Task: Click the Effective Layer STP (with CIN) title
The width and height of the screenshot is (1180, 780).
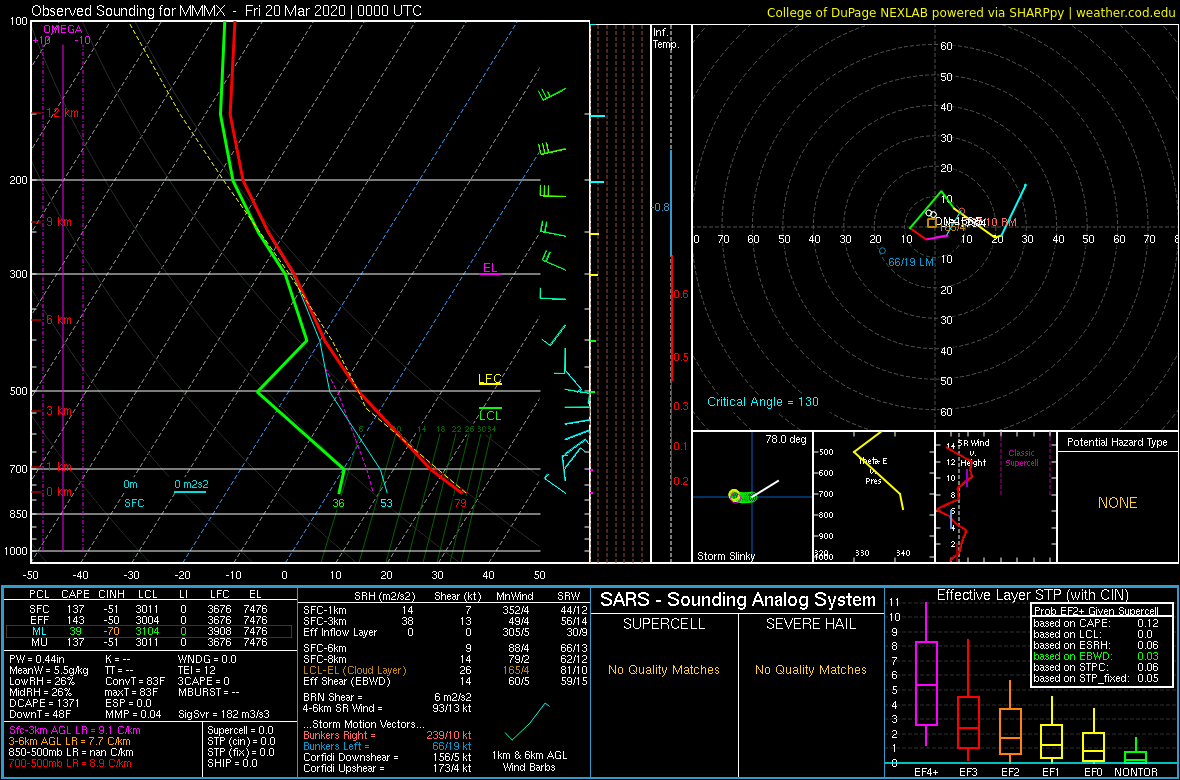Action: tap(1032, 595)
